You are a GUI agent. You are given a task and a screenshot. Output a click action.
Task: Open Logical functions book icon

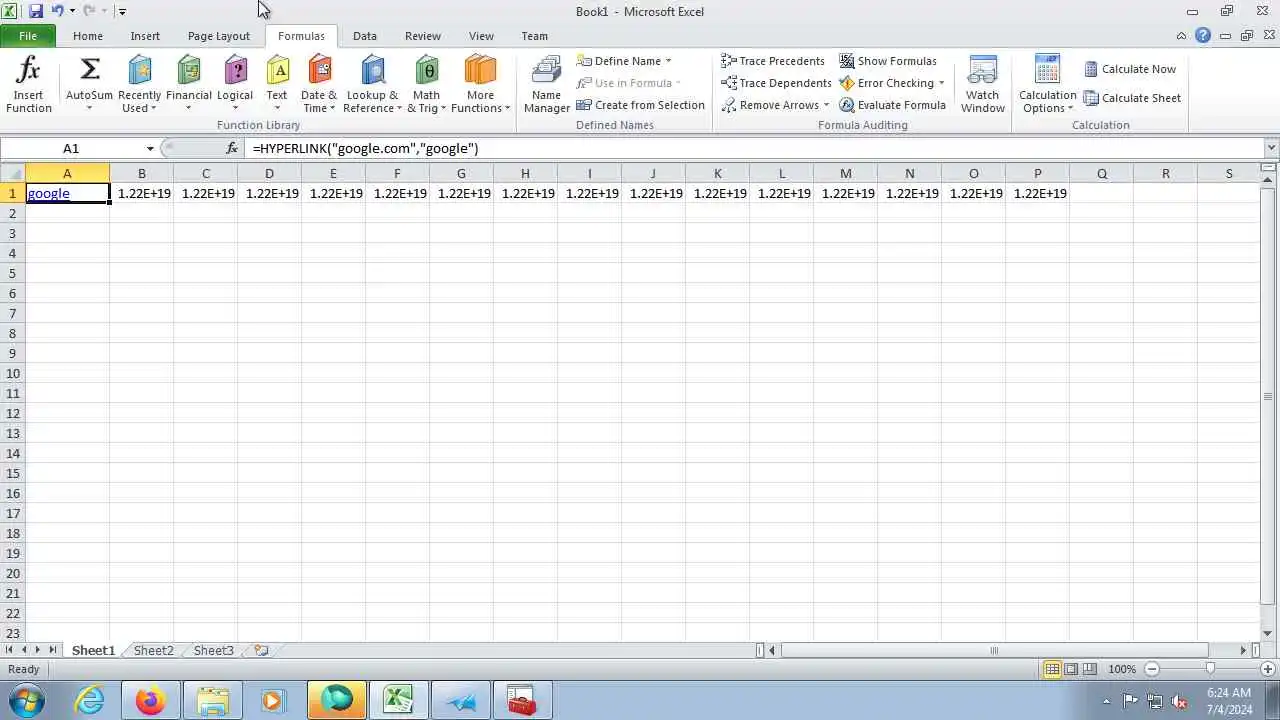click(235, 70)
